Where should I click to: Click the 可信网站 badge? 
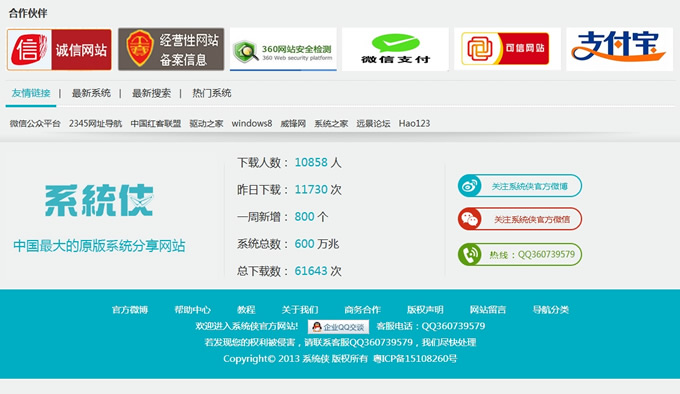pos(507,49)
